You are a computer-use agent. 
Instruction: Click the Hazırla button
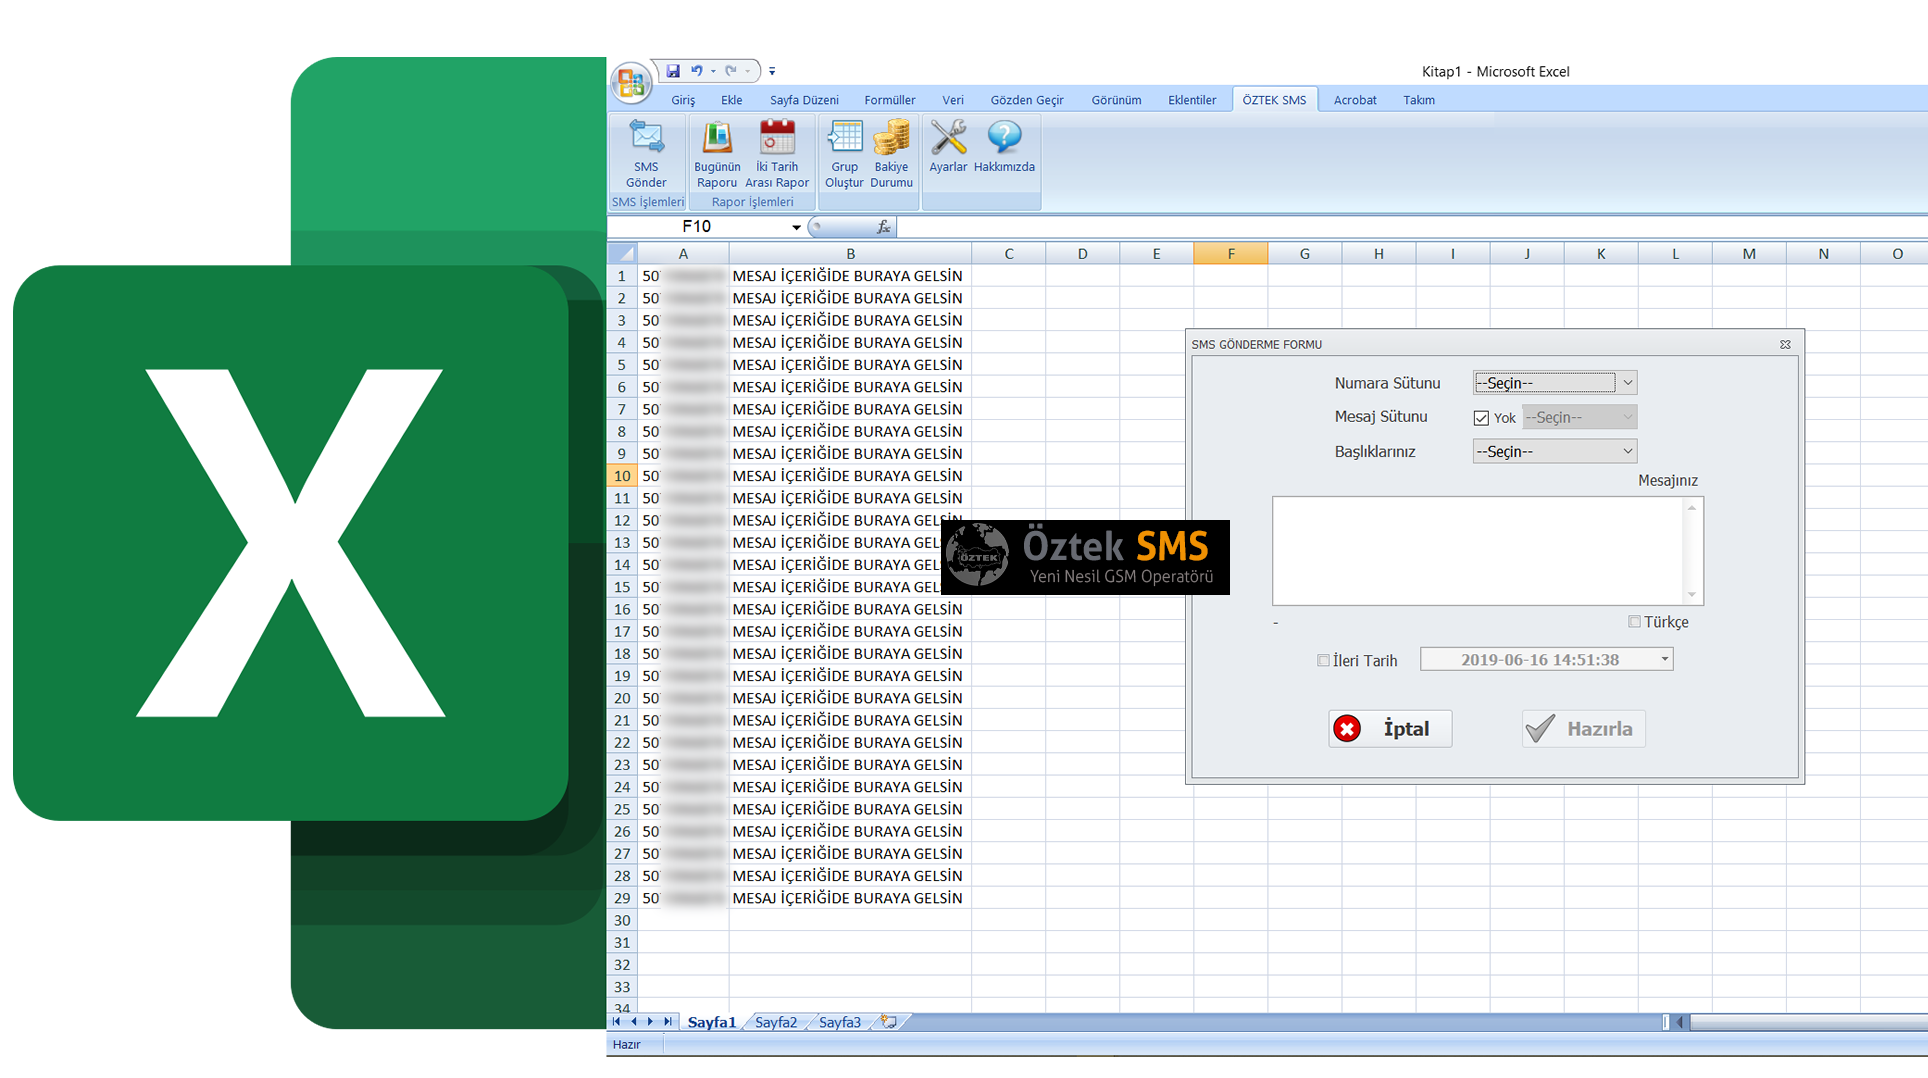(x=1583, y=728)
